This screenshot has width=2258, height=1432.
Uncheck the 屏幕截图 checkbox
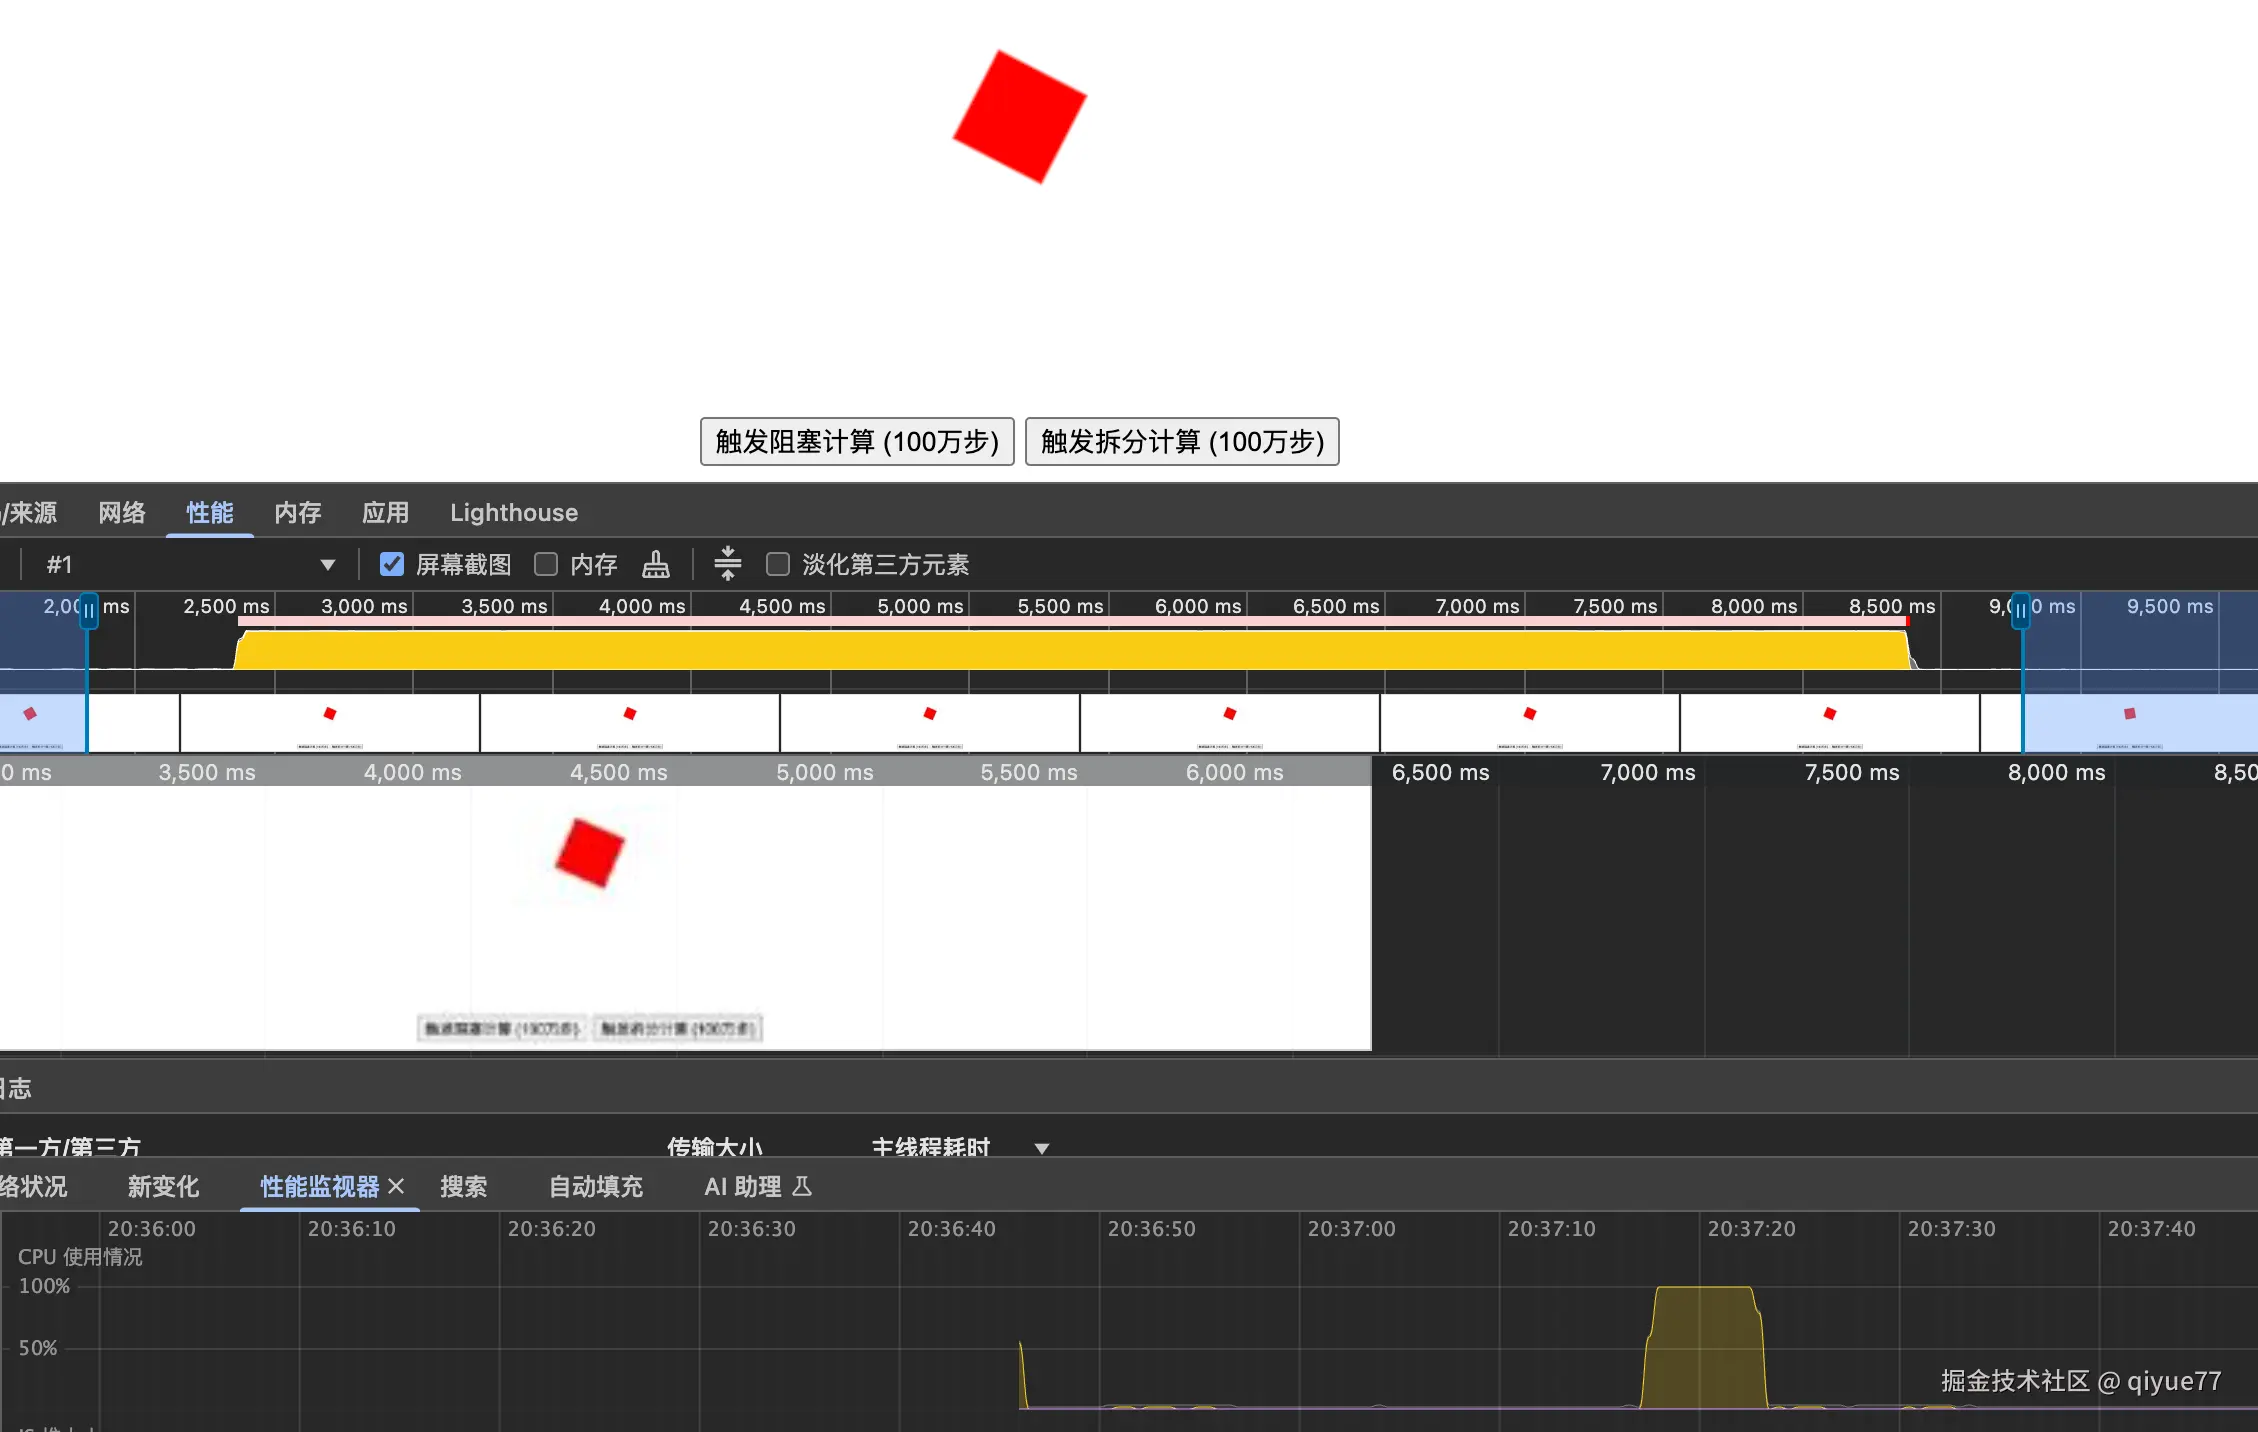pyautogui.click(x=392, y=564)
